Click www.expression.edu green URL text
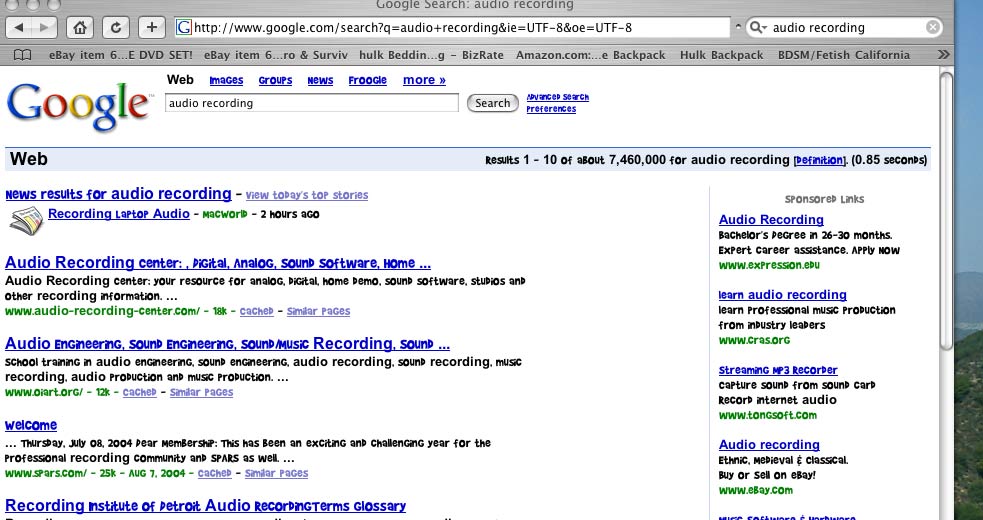The width and height of the screenshot is (983, 520). click(769, 265)
